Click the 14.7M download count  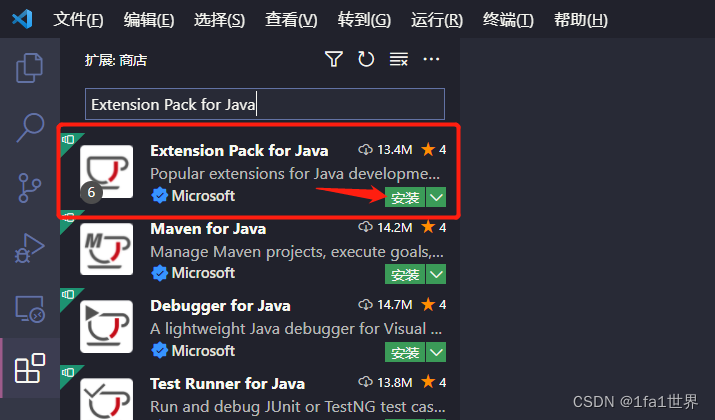click(395, 305)
